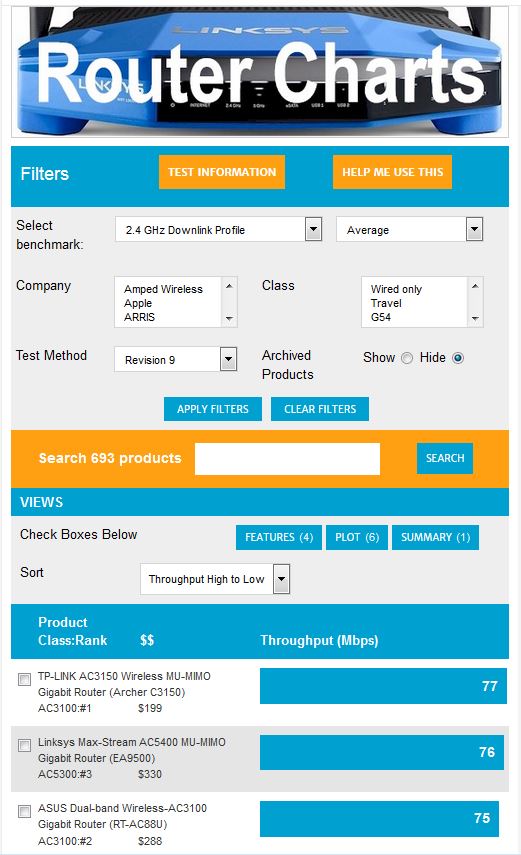Click the CLEAR FILTERS button

320,409
